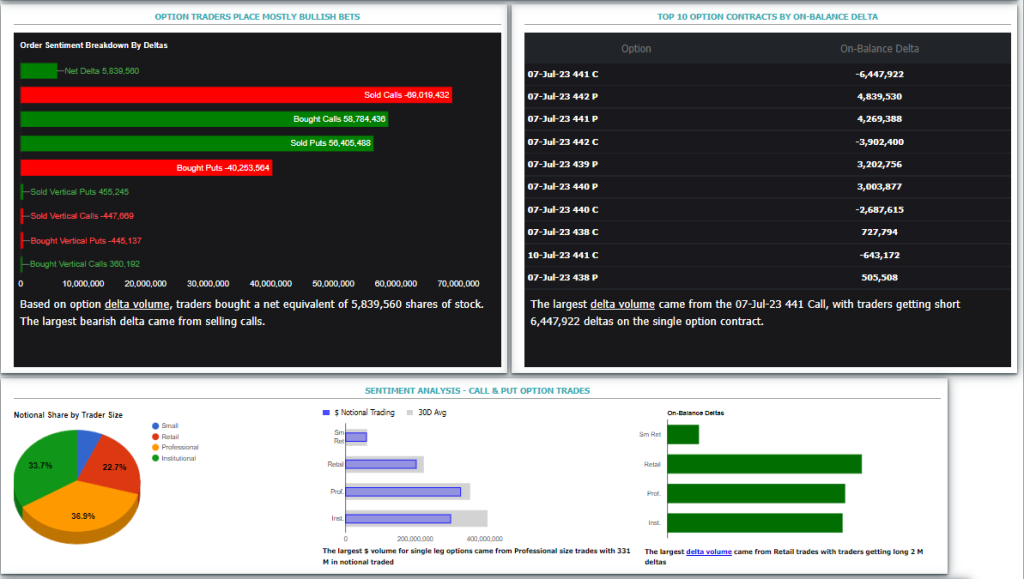Click the Prof. On-Balance Deltas green bar
The width and height of the screenshot is (1024, 579).
click(x=756, y=493)
